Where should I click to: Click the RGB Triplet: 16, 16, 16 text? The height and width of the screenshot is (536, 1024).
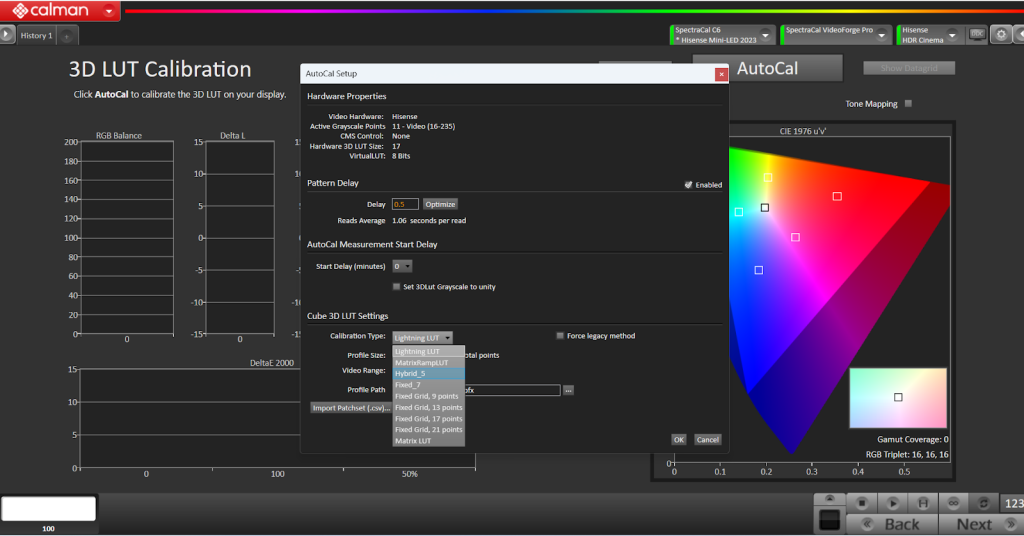tap(907, 454)
